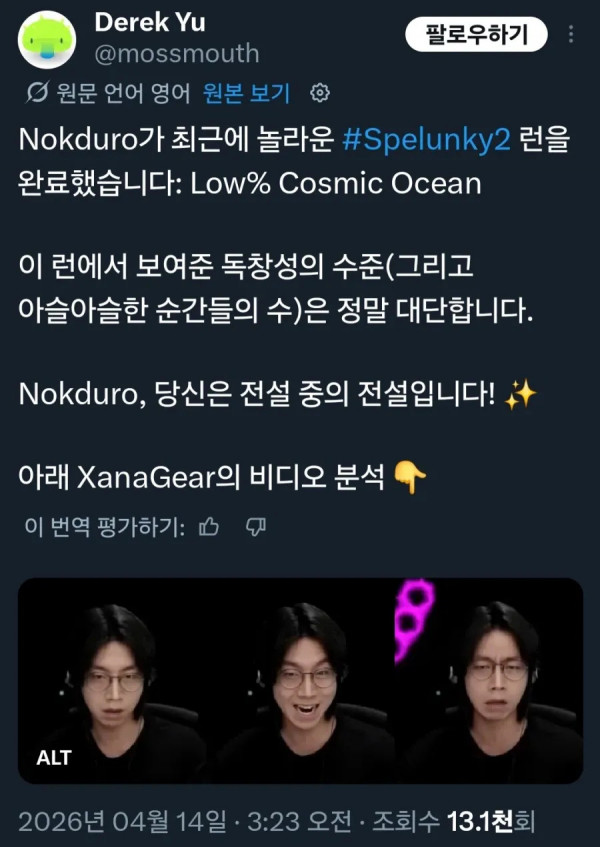600x847 pixels.
Task: Open the #Spelunky2 hashtag
Action: point(427,140)
